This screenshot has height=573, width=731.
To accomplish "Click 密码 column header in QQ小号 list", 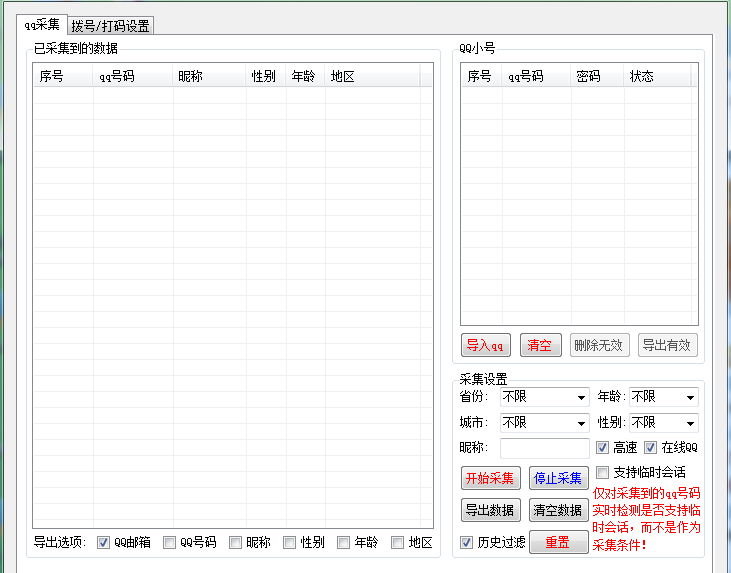I will pos(598,76).
